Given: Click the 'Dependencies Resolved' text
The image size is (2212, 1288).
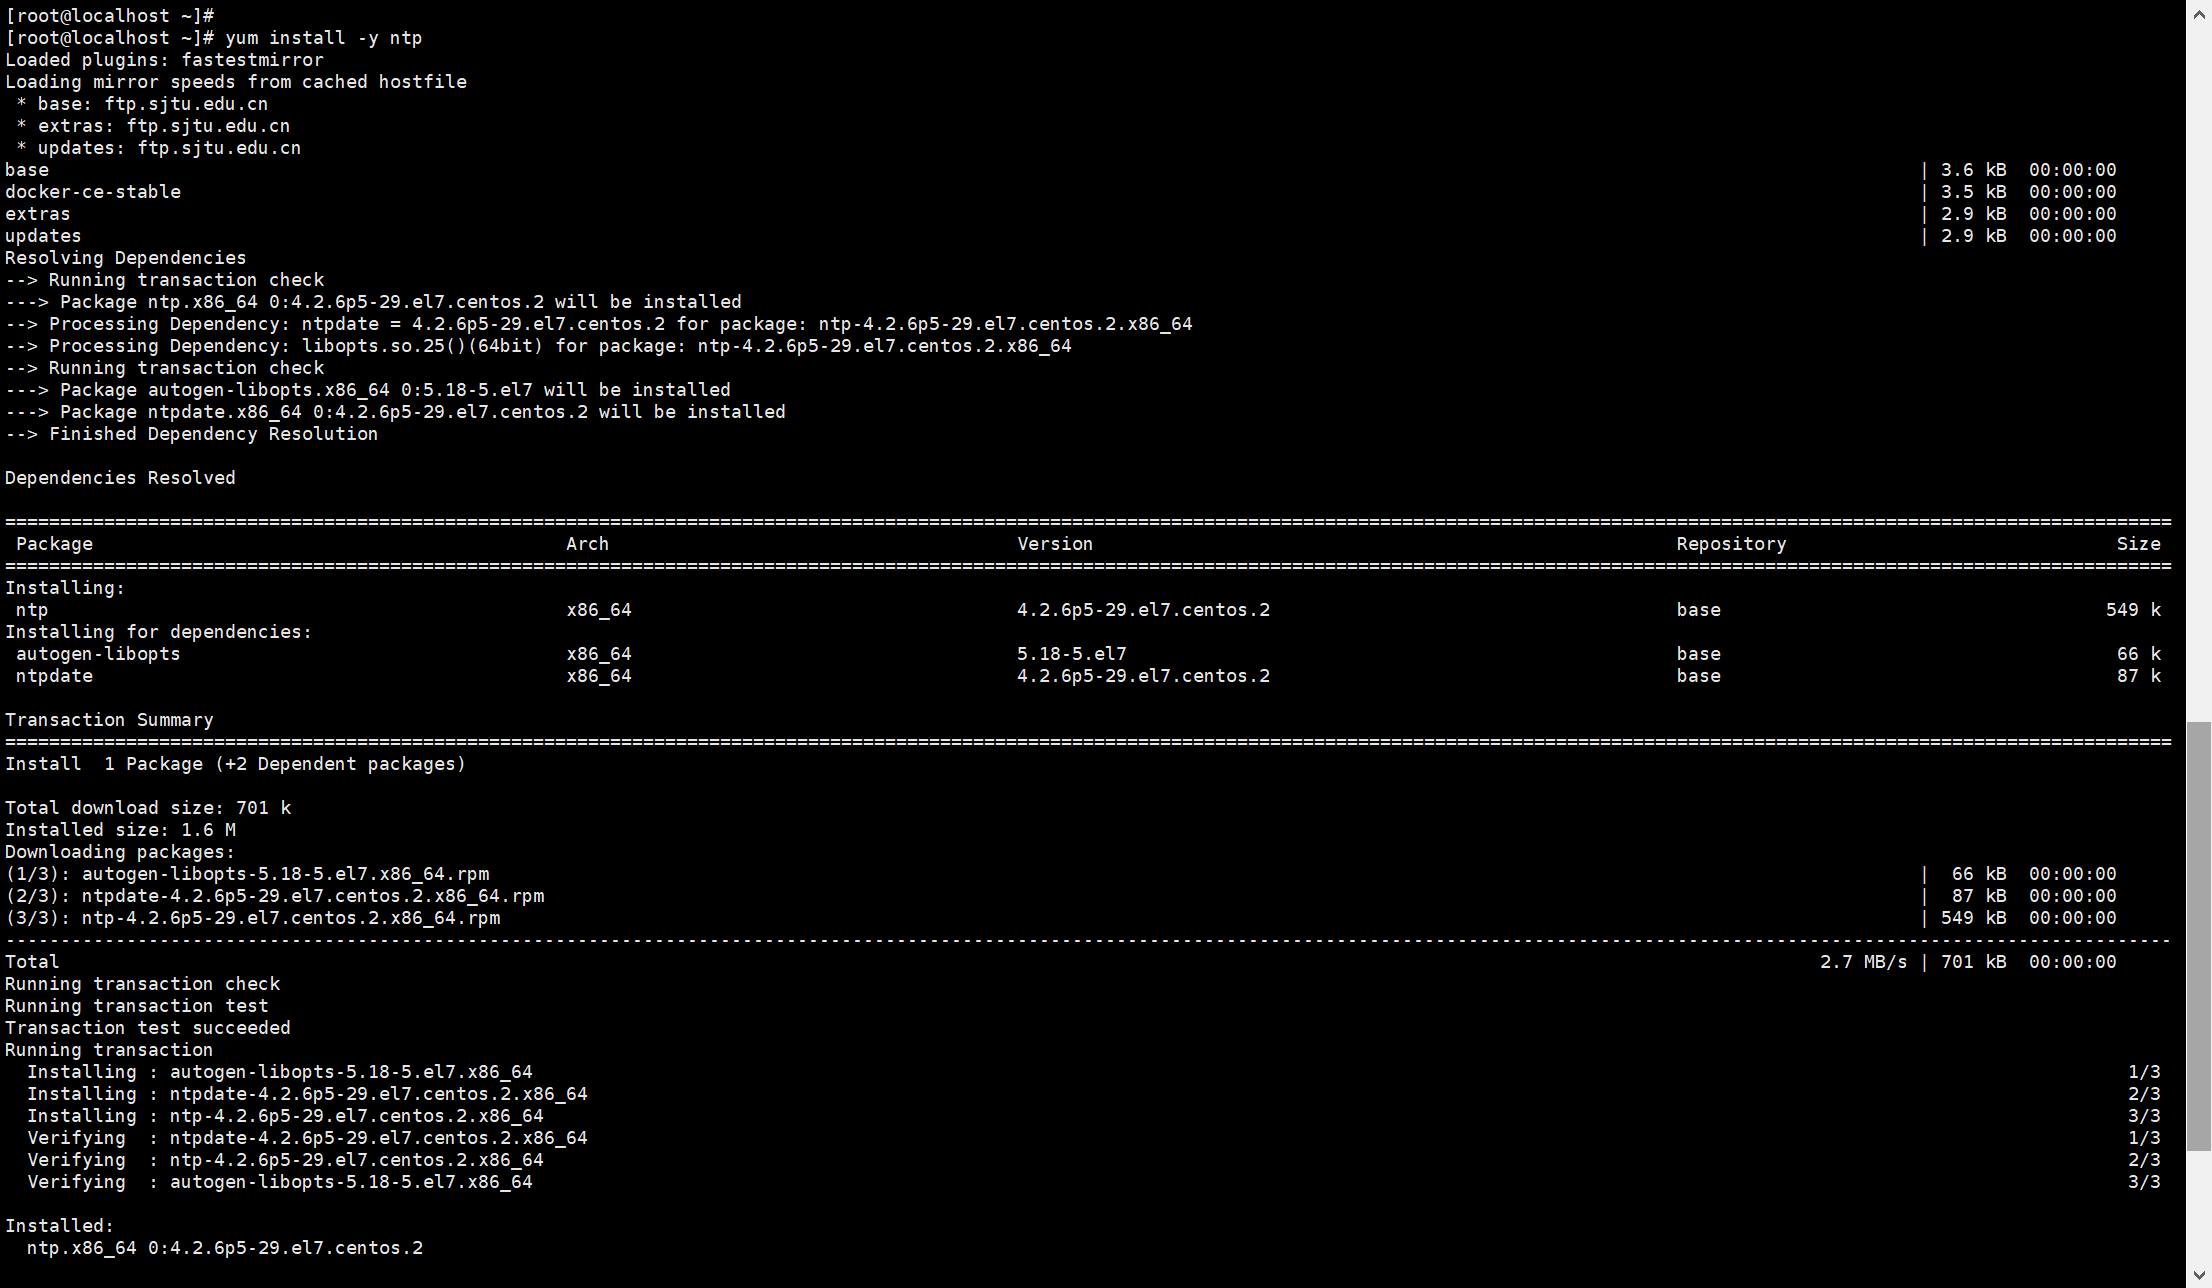Looking at the screenshot, I should pyautogui.click(x=120, y=478).
